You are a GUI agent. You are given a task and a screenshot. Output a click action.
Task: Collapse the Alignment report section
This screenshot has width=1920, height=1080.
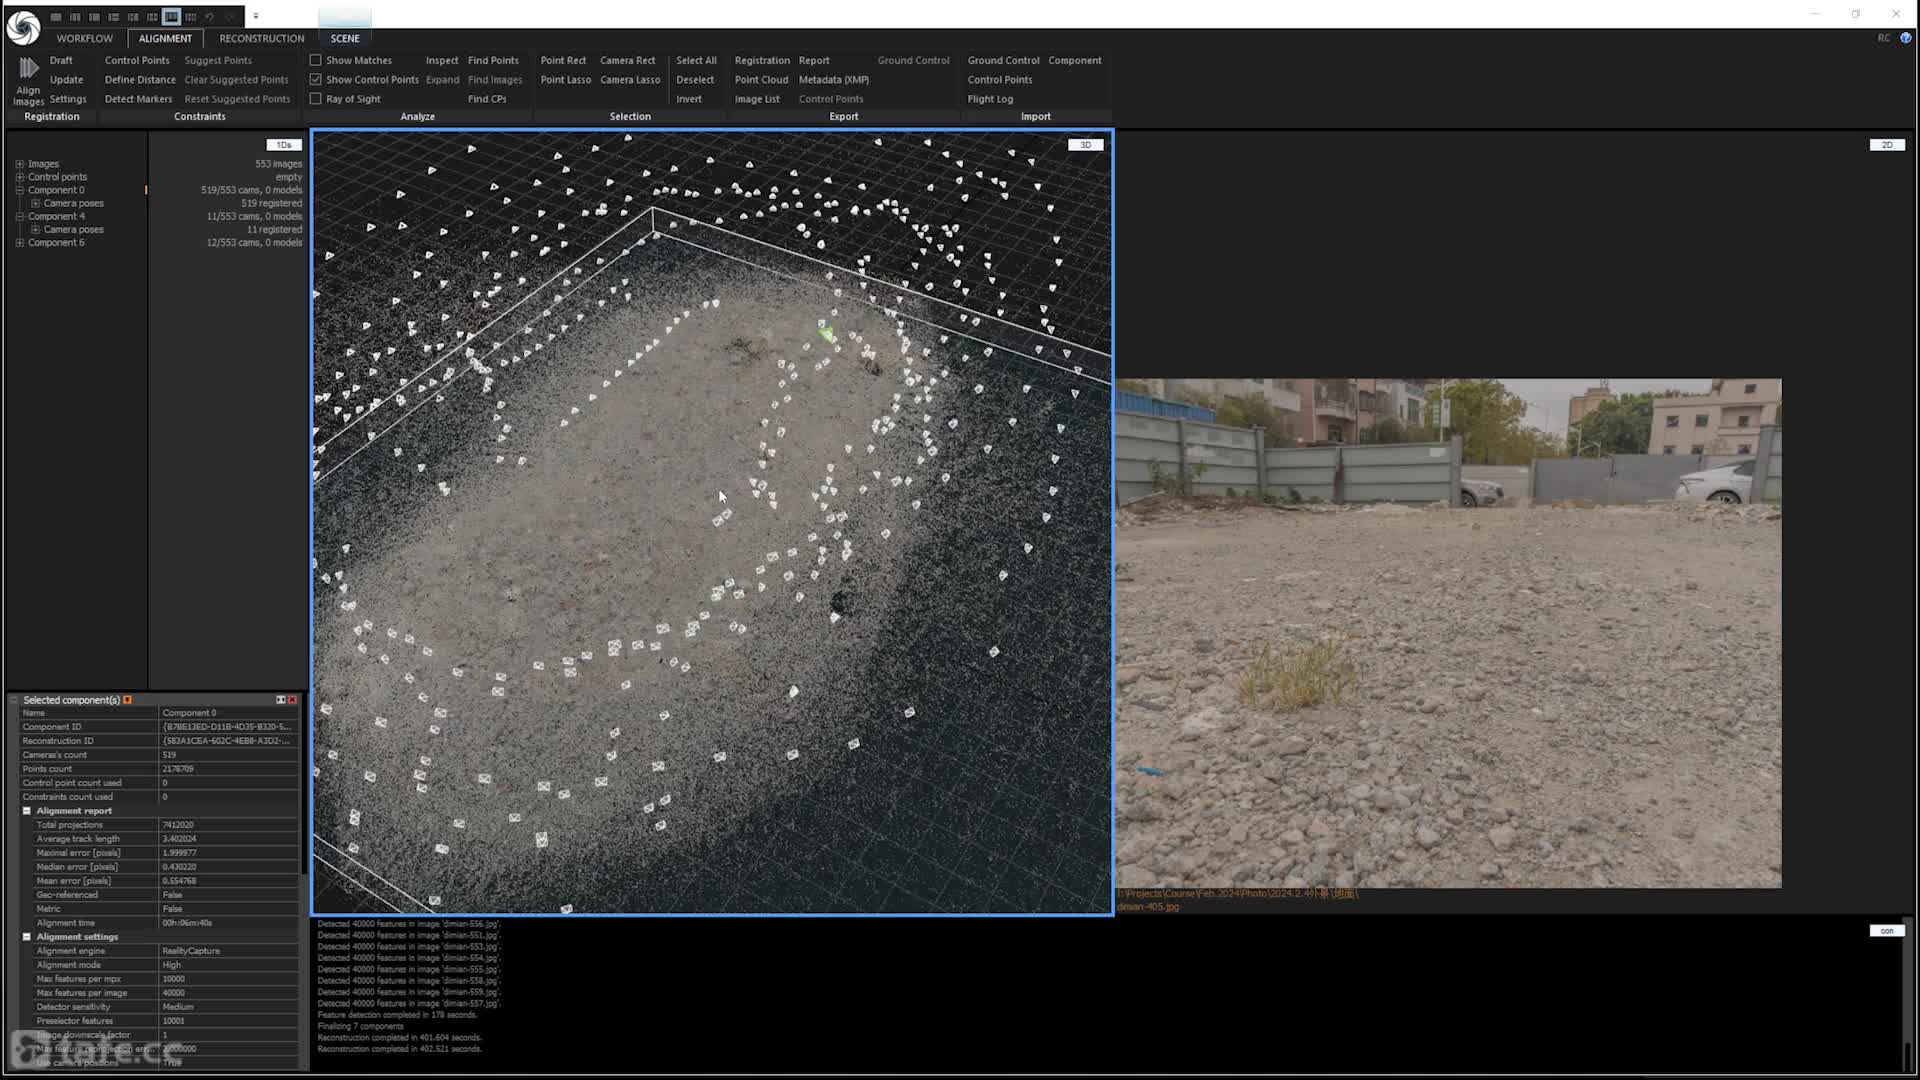27,811
